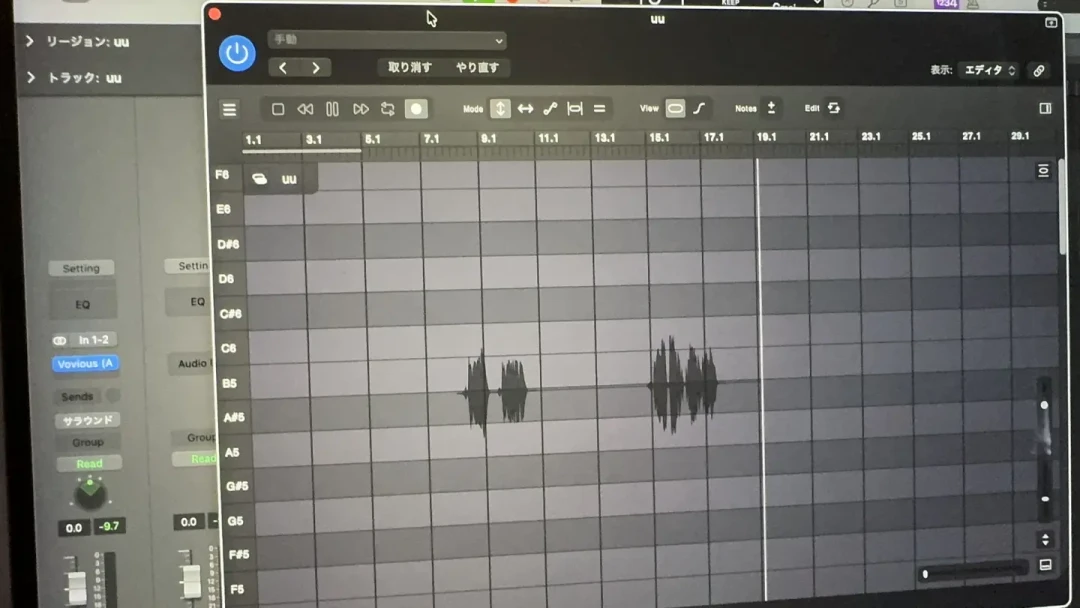
Task: Click the fast-forward transport button
Action: [x=360, y=109]
